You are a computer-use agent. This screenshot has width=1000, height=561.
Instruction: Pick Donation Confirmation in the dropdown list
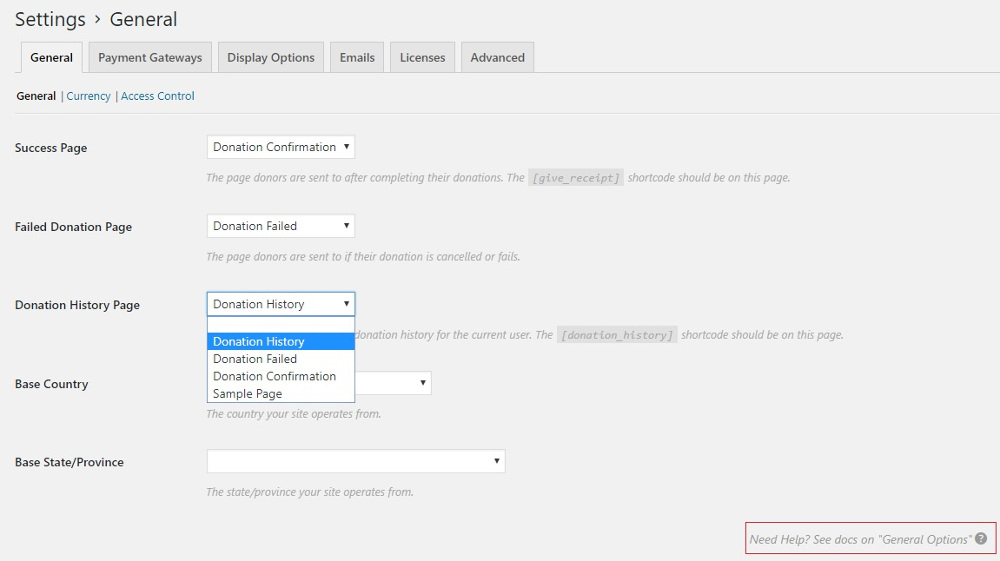coord(280,376)
